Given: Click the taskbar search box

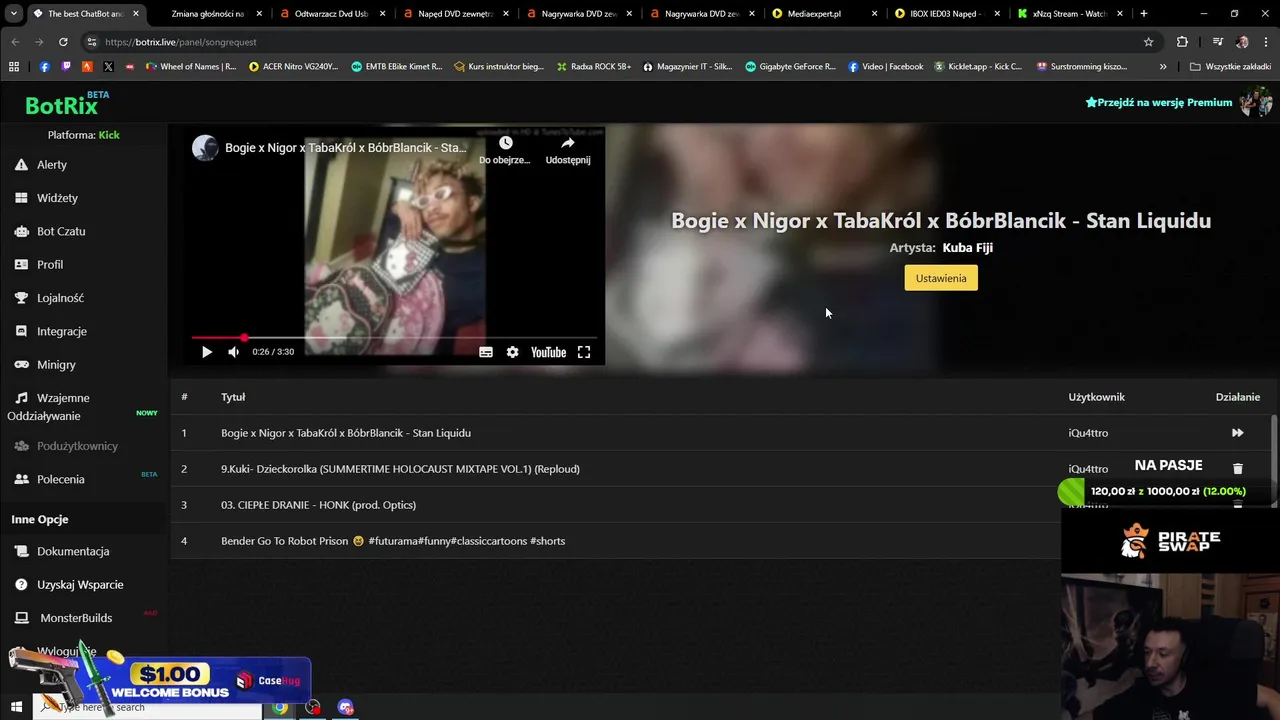Looking at the screenshot, I should point(148,707).
